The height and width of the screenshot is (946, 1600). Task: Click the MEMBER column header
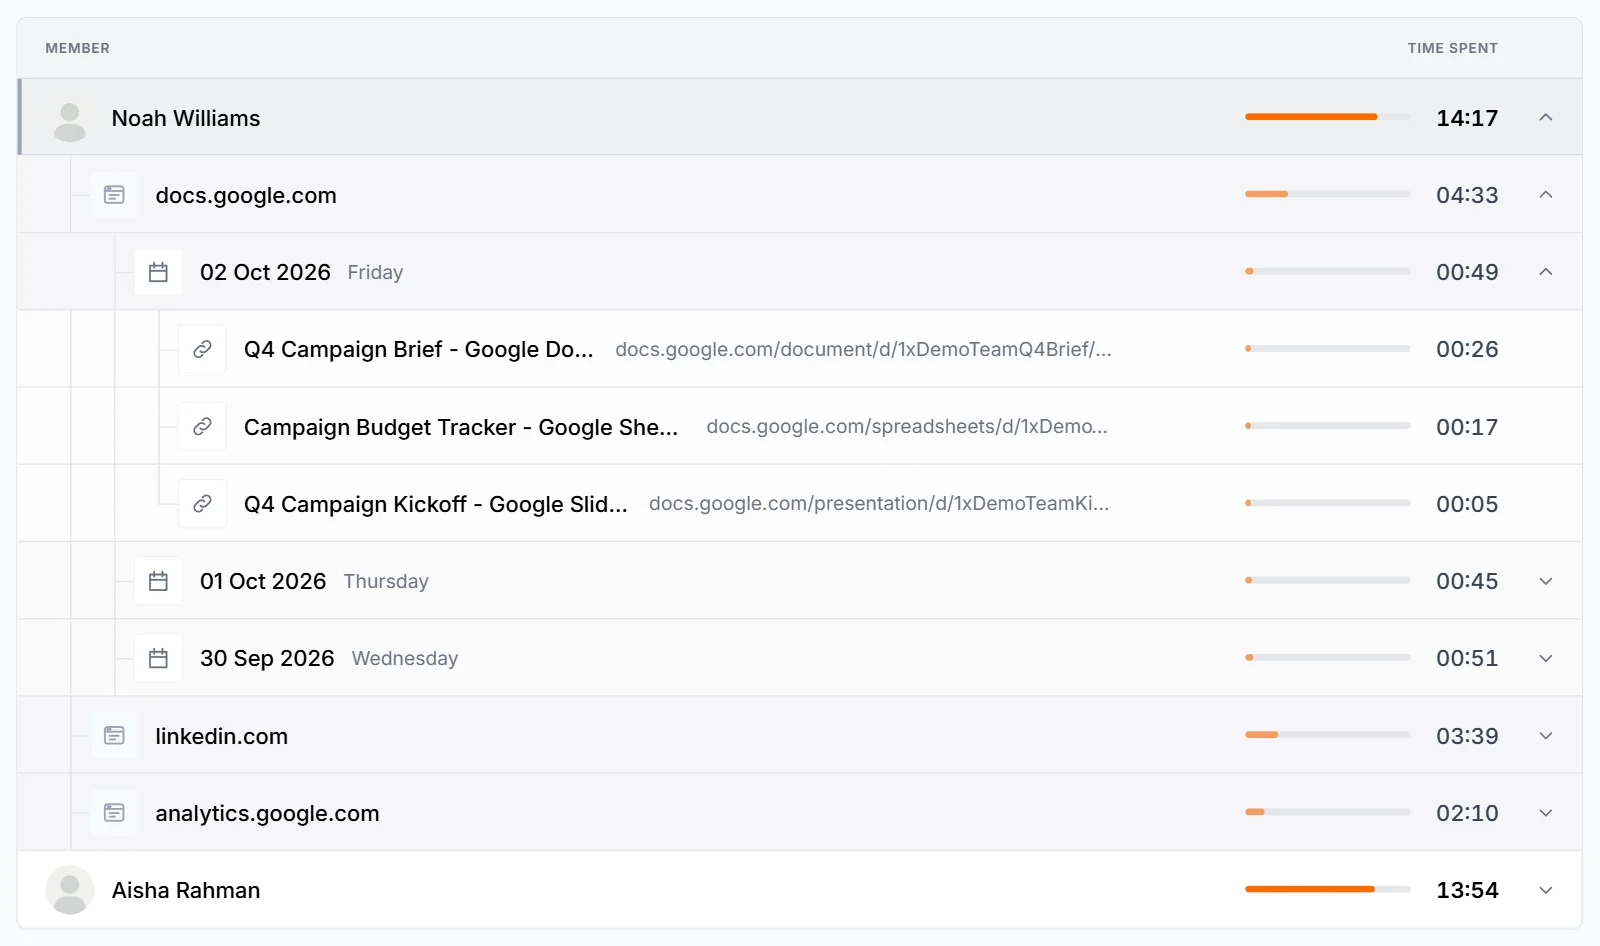pos(78,48)
